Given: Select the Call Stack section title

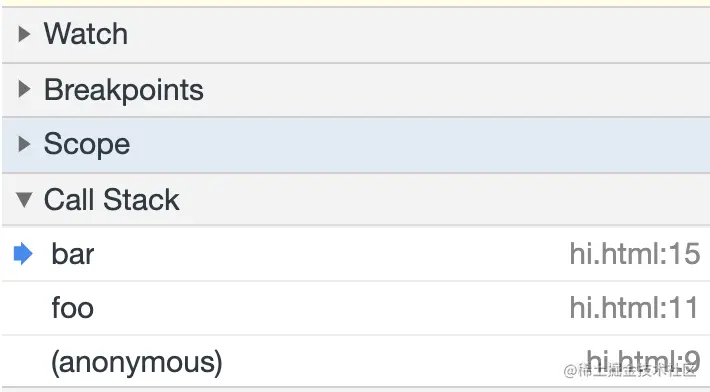Looking at the screenshot, I should 111,200.
